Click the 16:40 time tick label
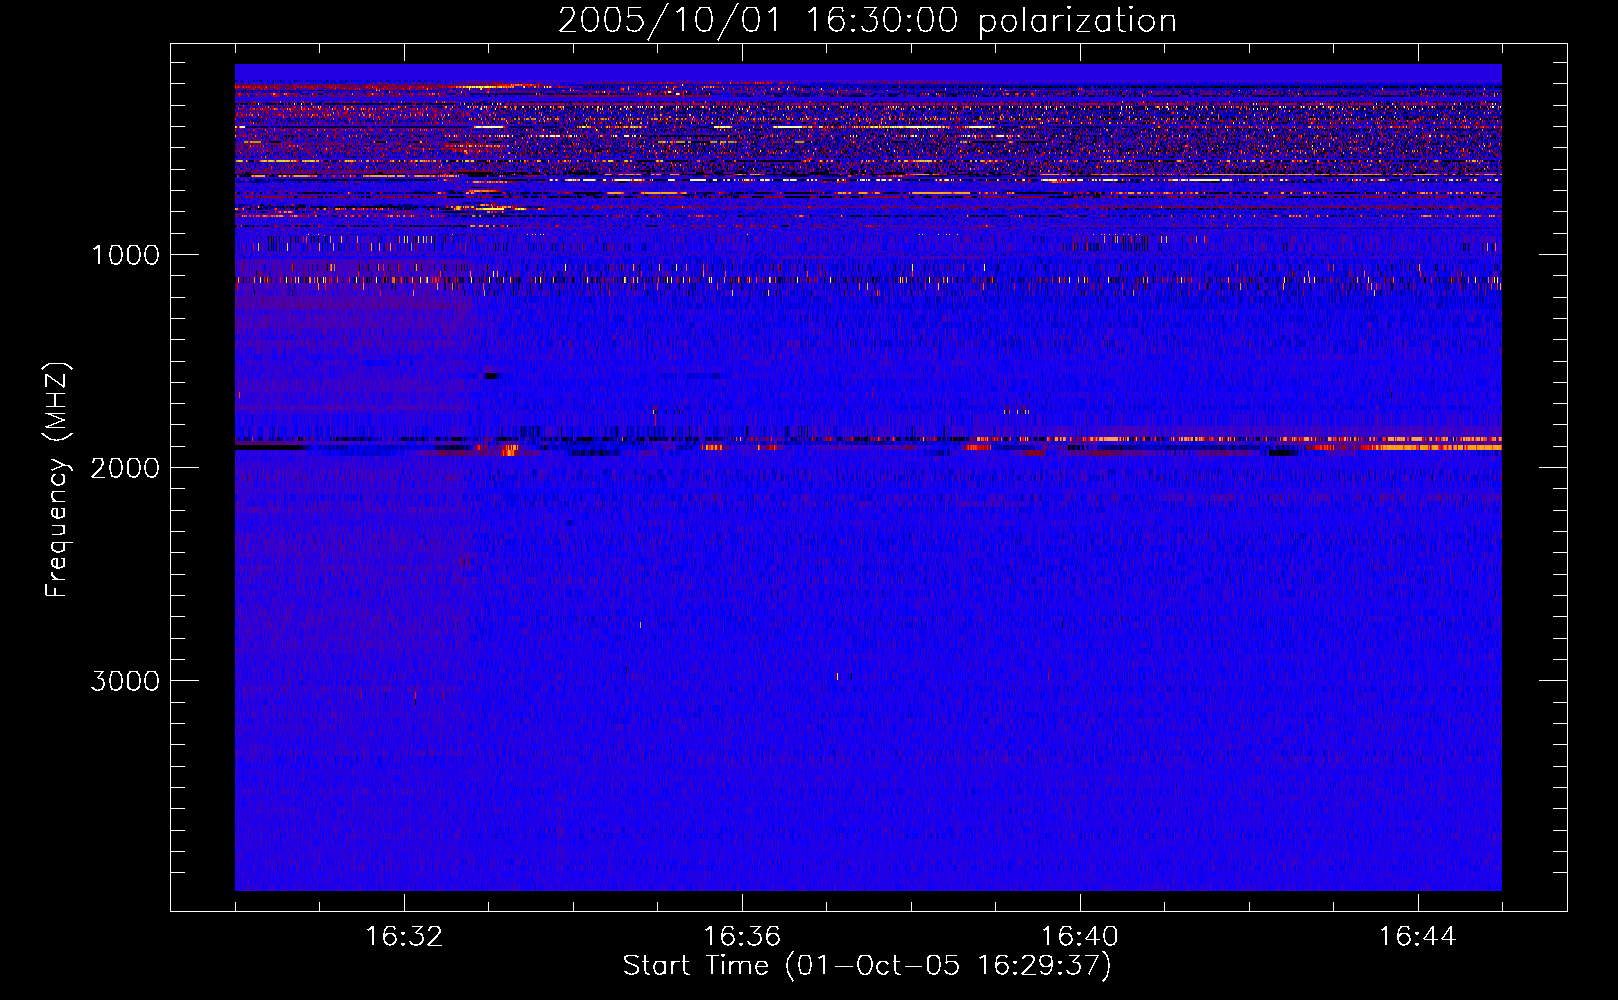1618x1000 pixels. (1080, 937)
